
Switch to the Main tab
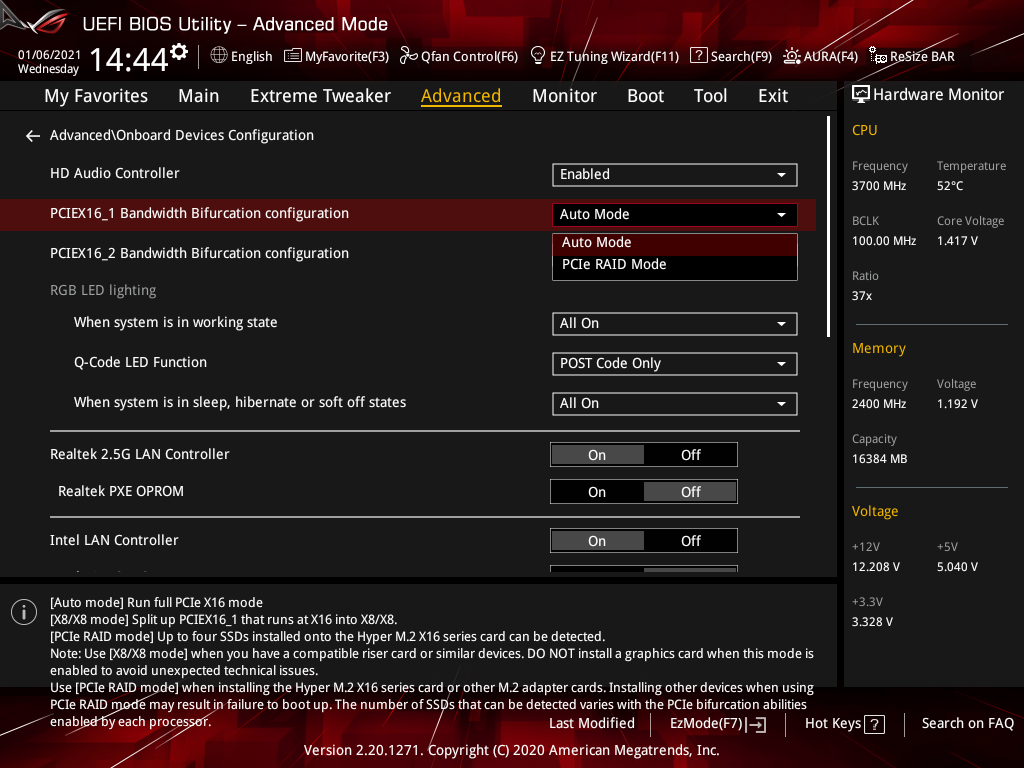(x=199, y=96)
